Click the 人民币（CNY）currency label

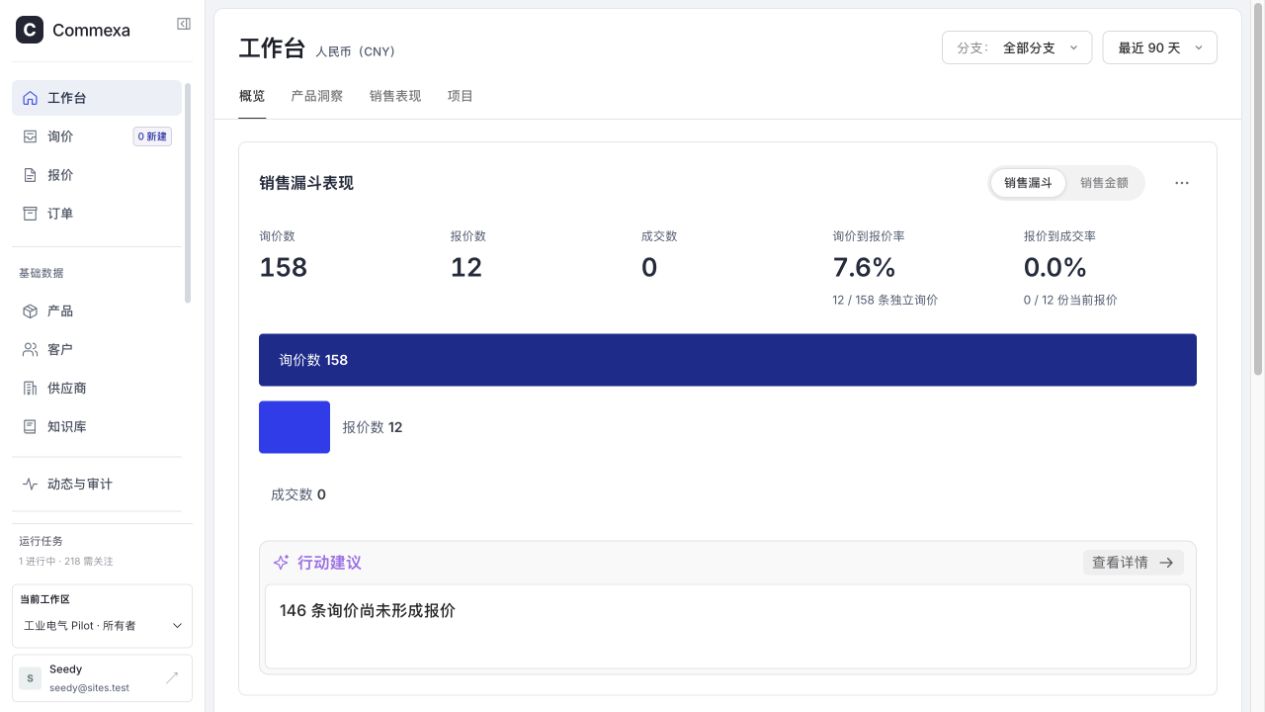pos(355,52)
